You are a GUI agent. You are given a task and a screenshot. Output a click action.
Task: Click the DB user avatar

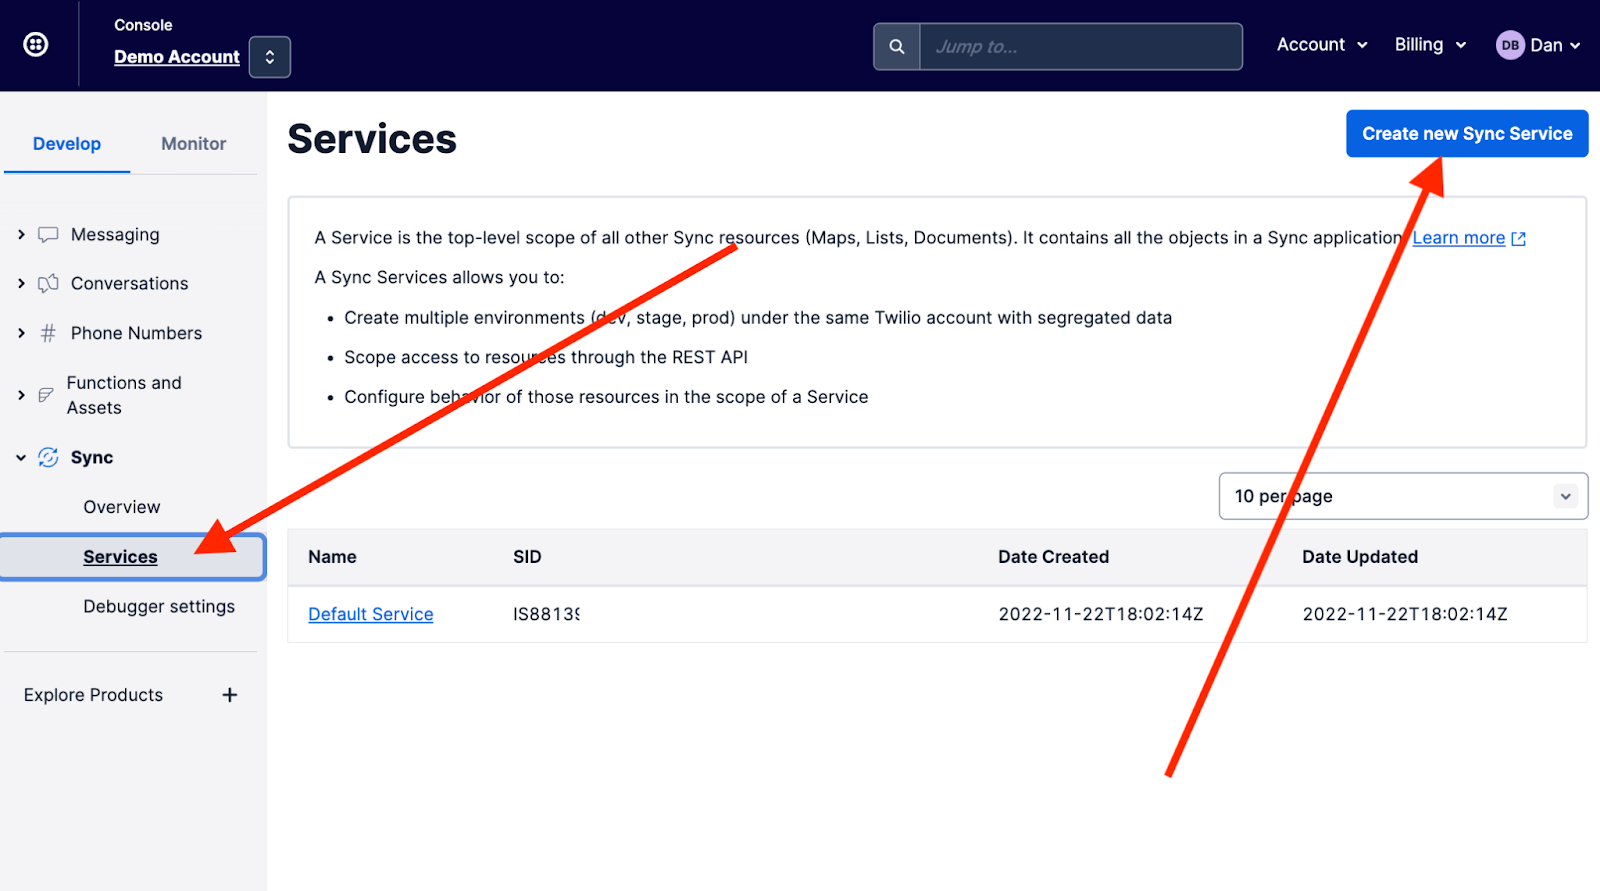point(1510,45)
